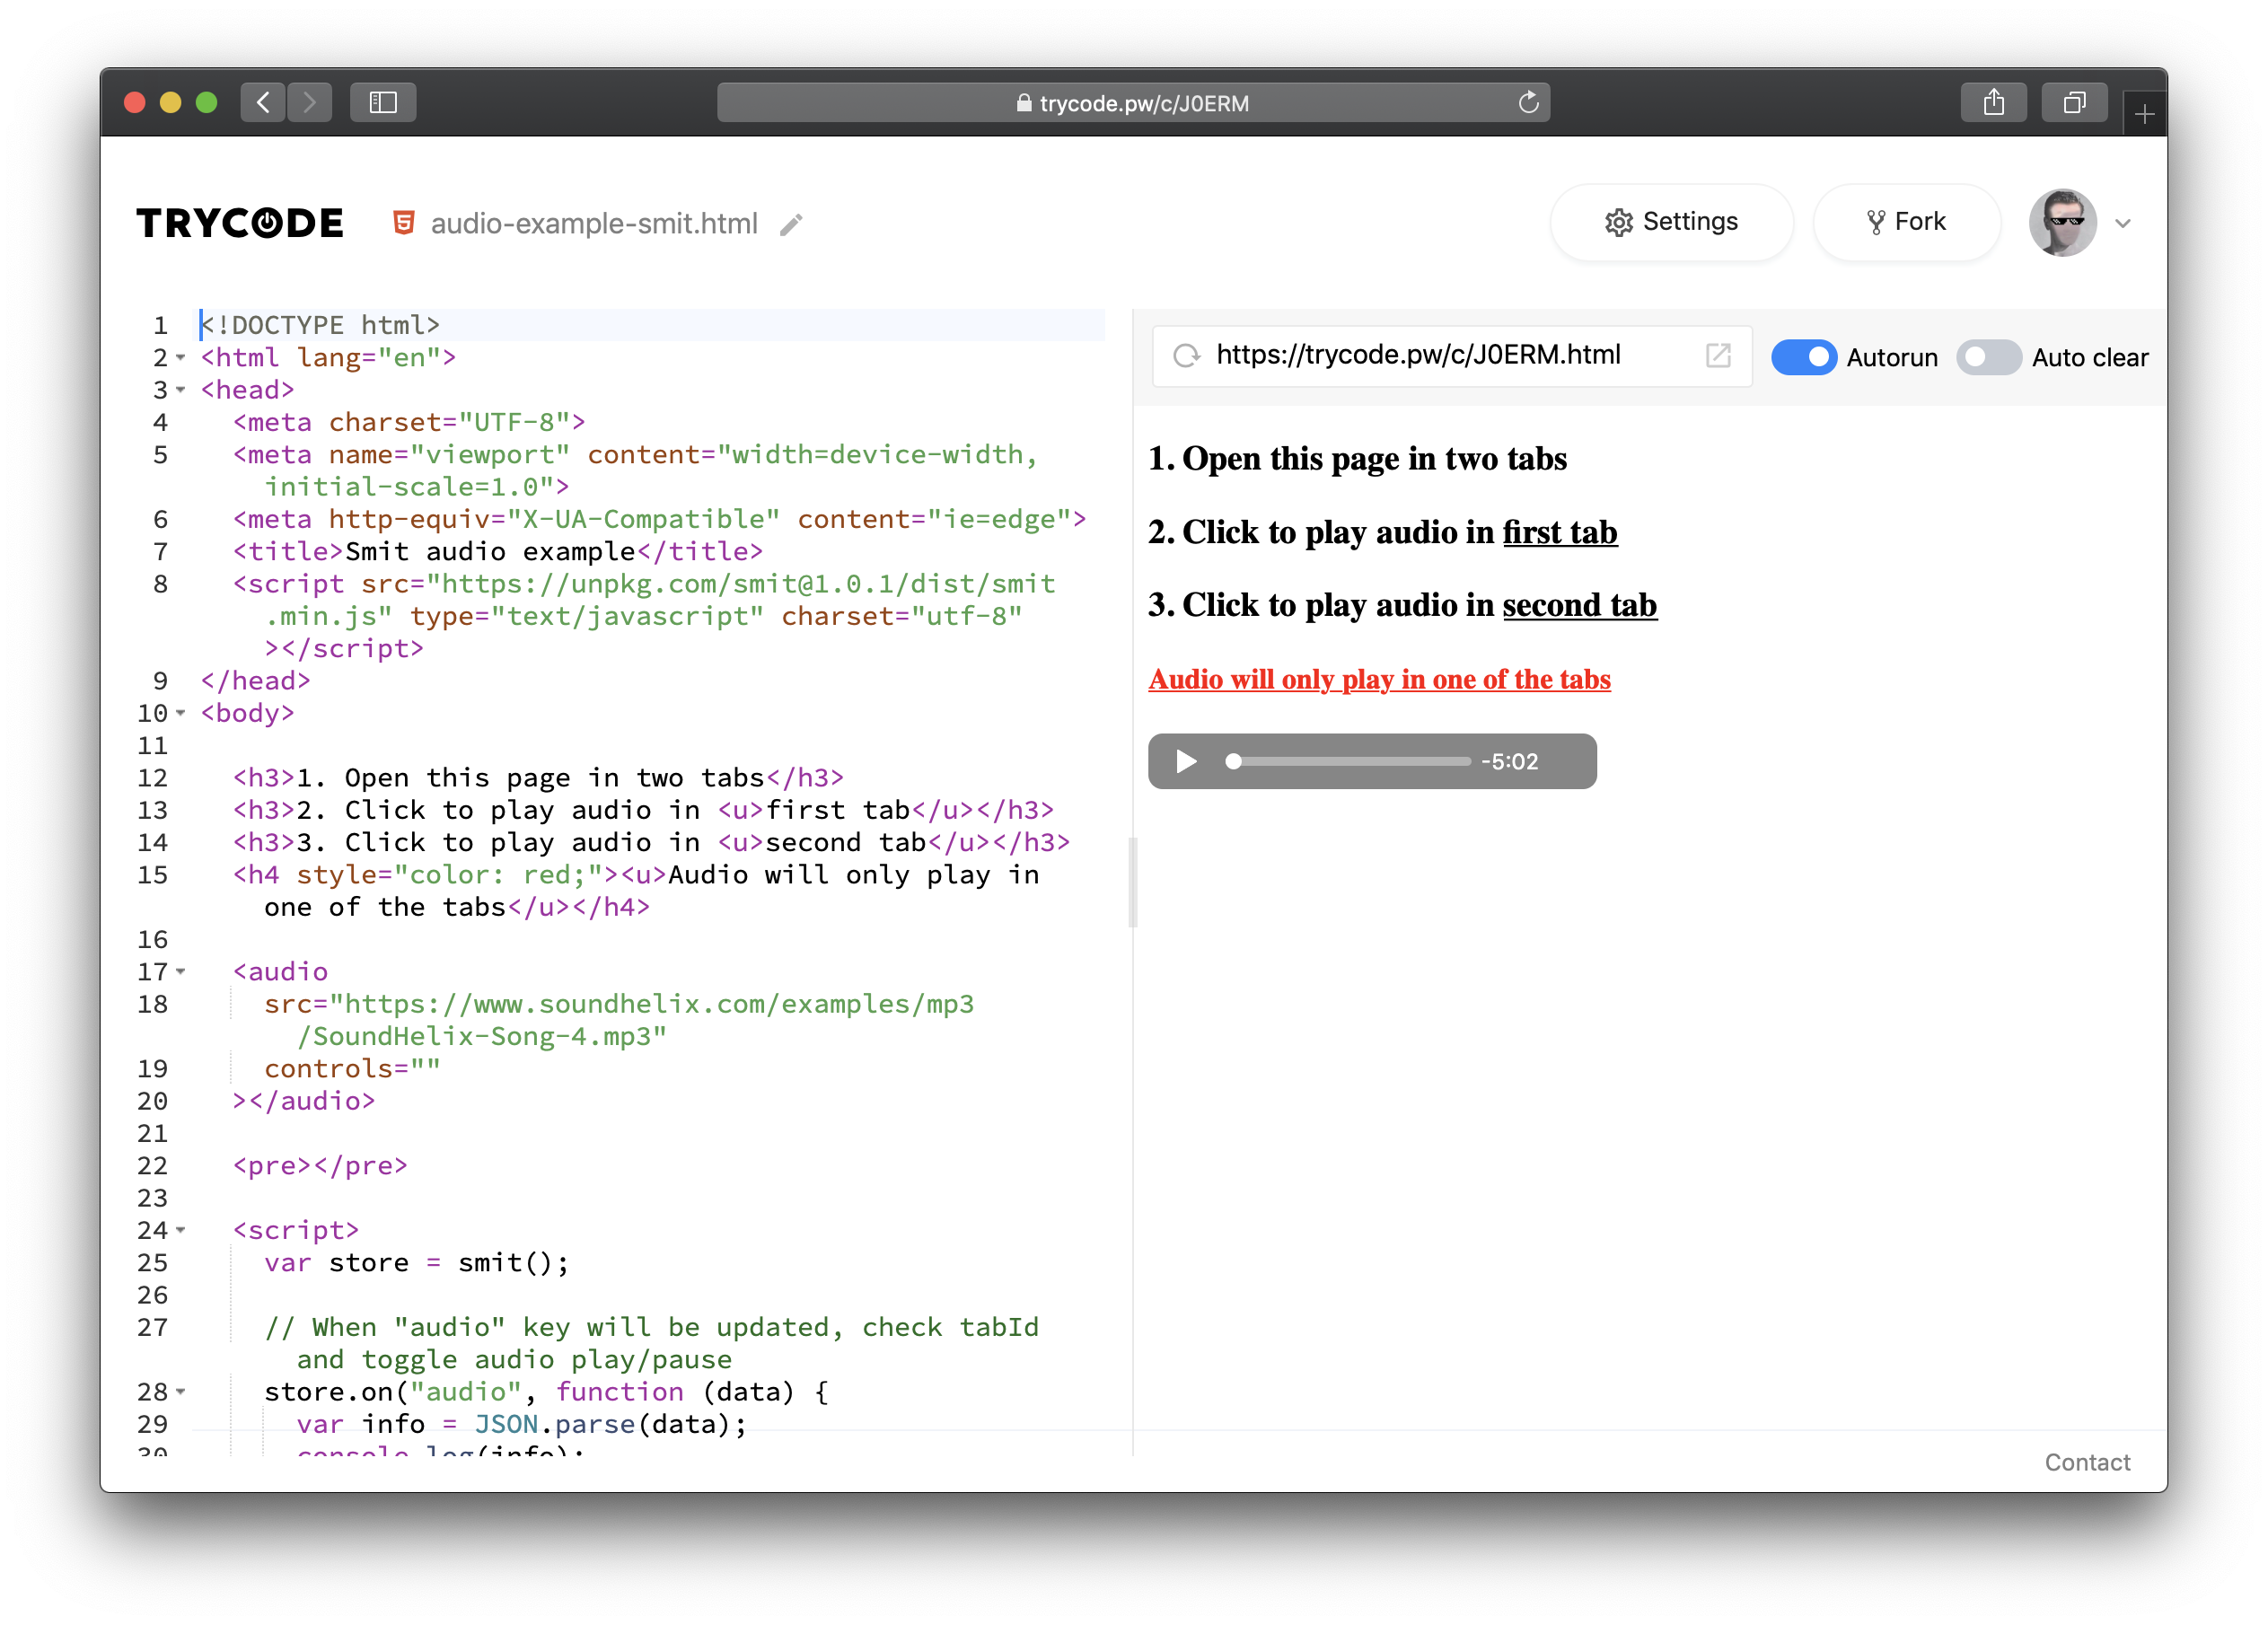This screenshot has height=1625, width=2268.
Task: Refresh the preview using the reload icon
Action: pos(1188,356)
